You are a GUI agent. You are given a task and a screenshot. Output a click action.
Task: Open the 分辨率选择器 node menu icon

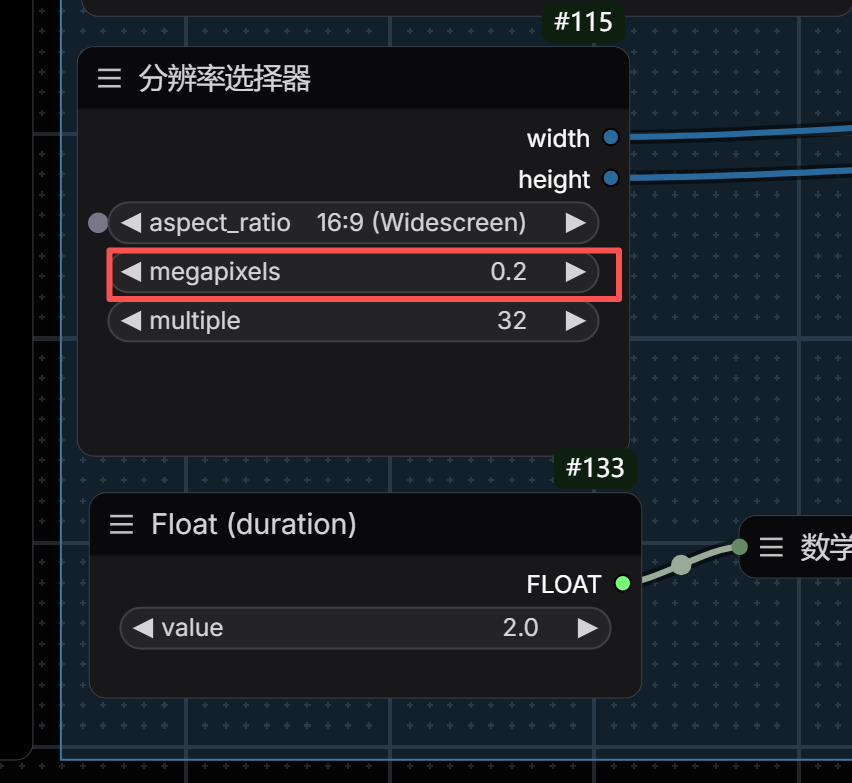coord(109,78)
